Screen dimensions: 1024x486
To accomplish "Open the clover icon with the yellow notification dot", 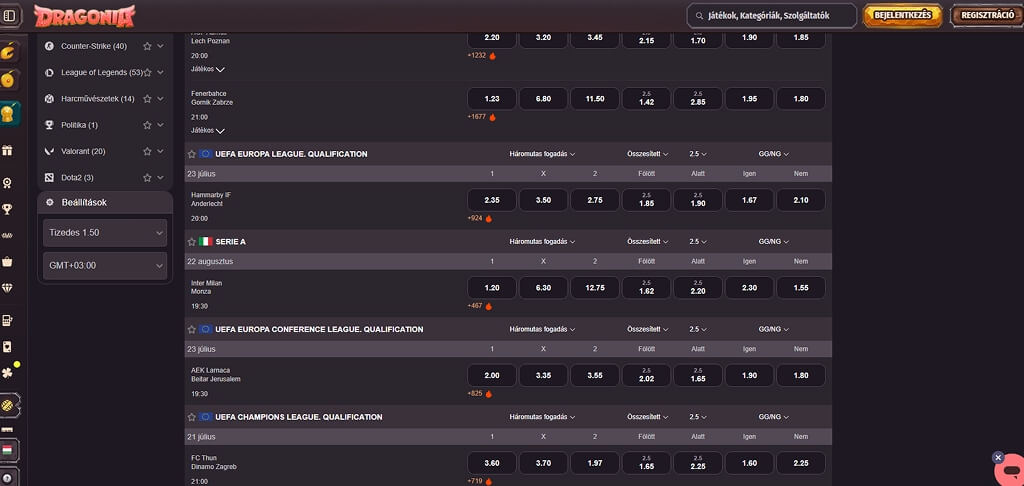I will (7, 372).
